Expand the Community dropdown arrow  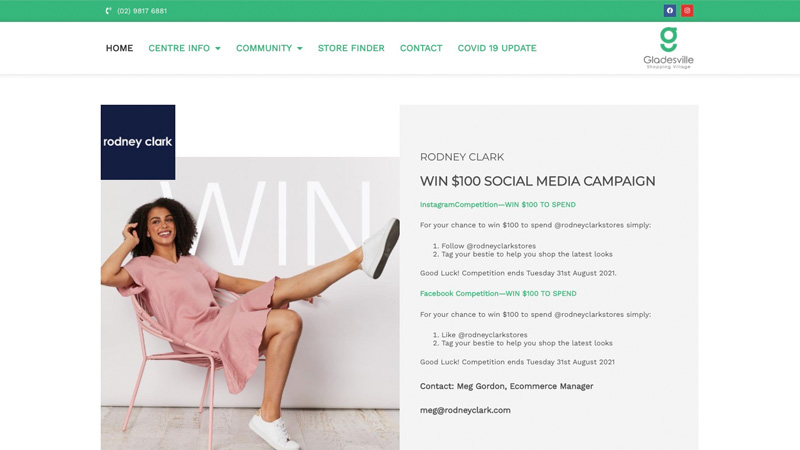(300, 48)
